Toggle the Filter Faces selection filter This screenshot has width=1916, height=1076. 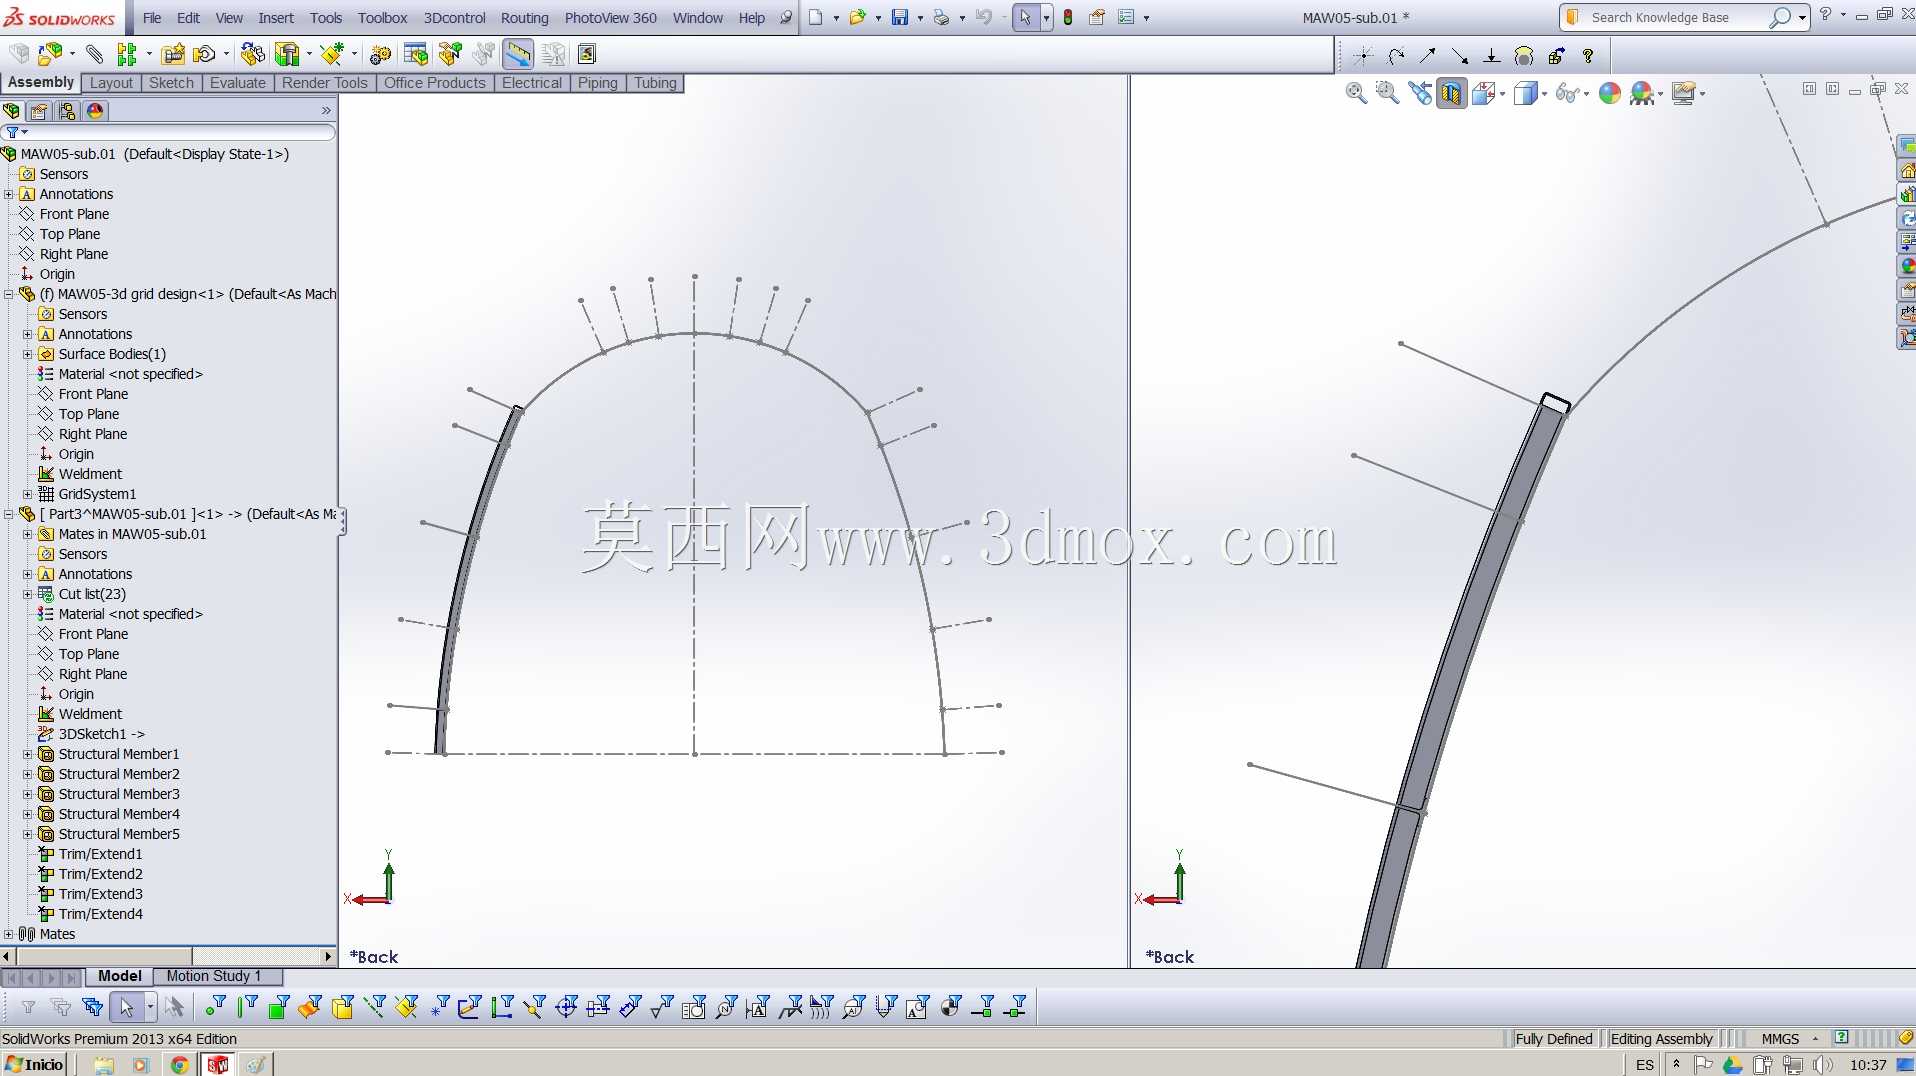(279, 1006)
